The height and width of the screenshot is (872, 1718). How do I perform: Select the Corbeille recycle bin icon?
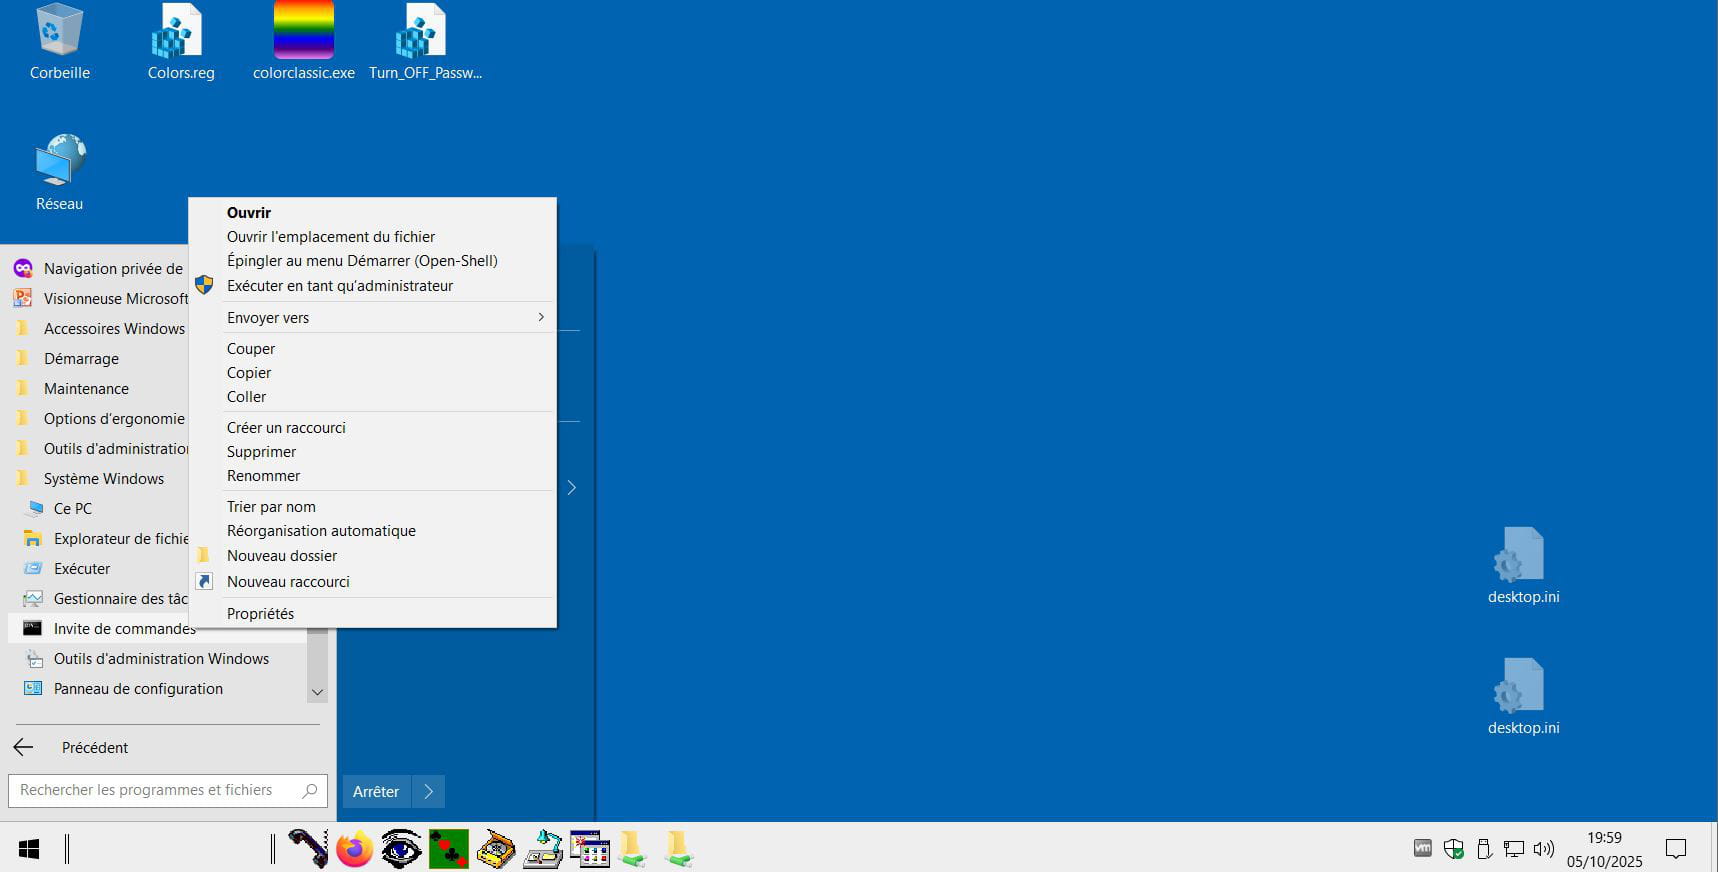(59, 42)
